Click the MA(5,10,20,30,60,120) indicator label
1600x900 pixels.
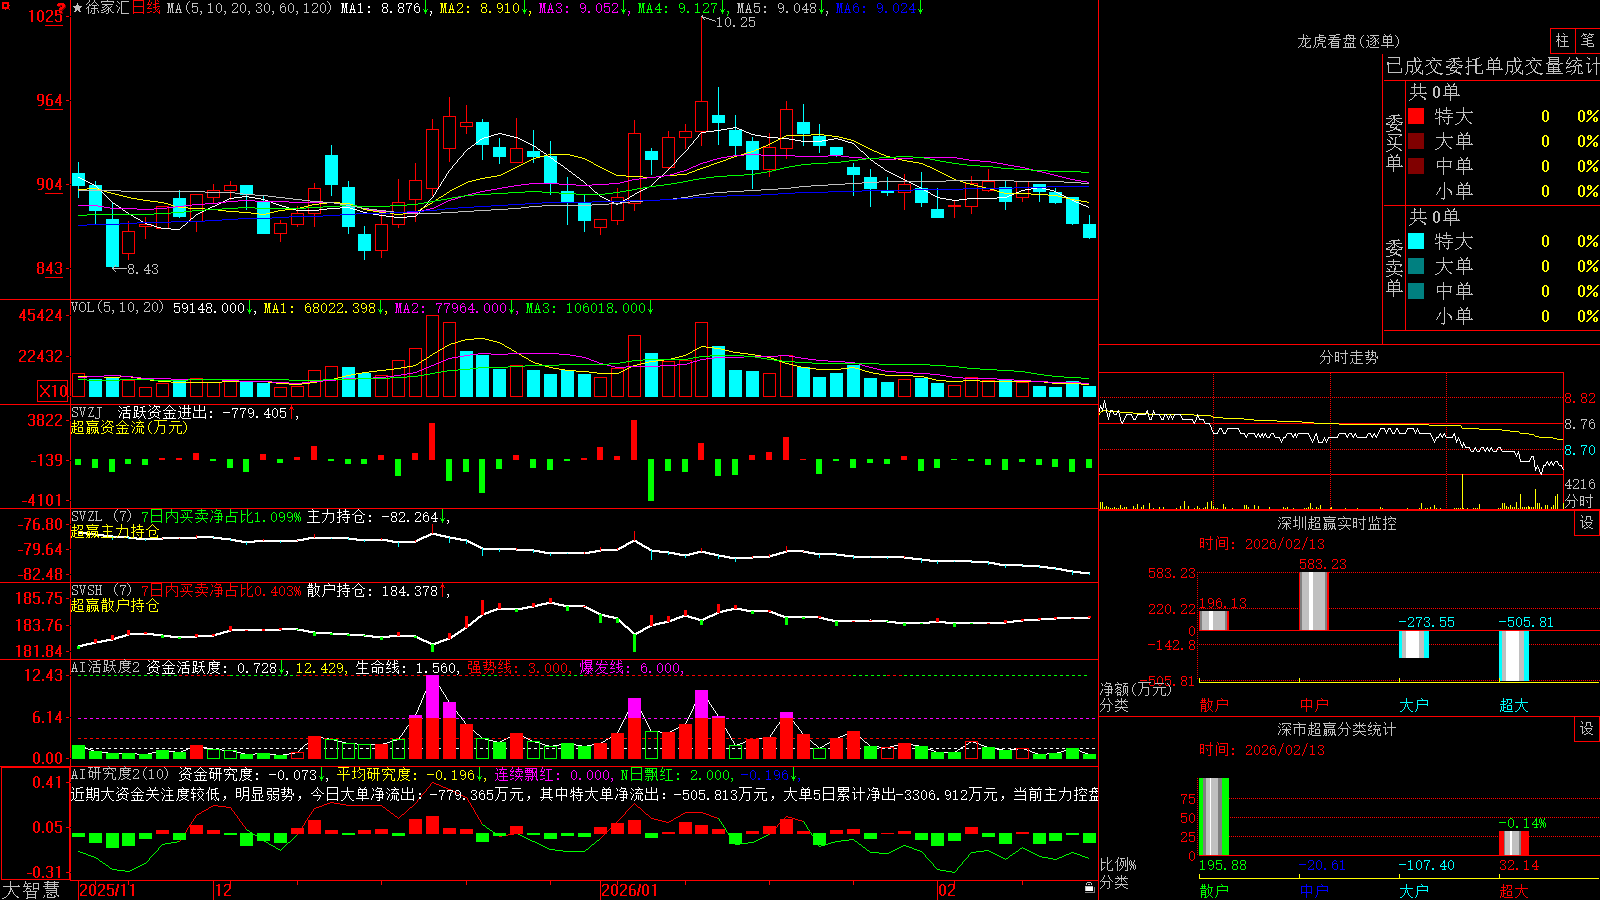(x=249, y=8)
